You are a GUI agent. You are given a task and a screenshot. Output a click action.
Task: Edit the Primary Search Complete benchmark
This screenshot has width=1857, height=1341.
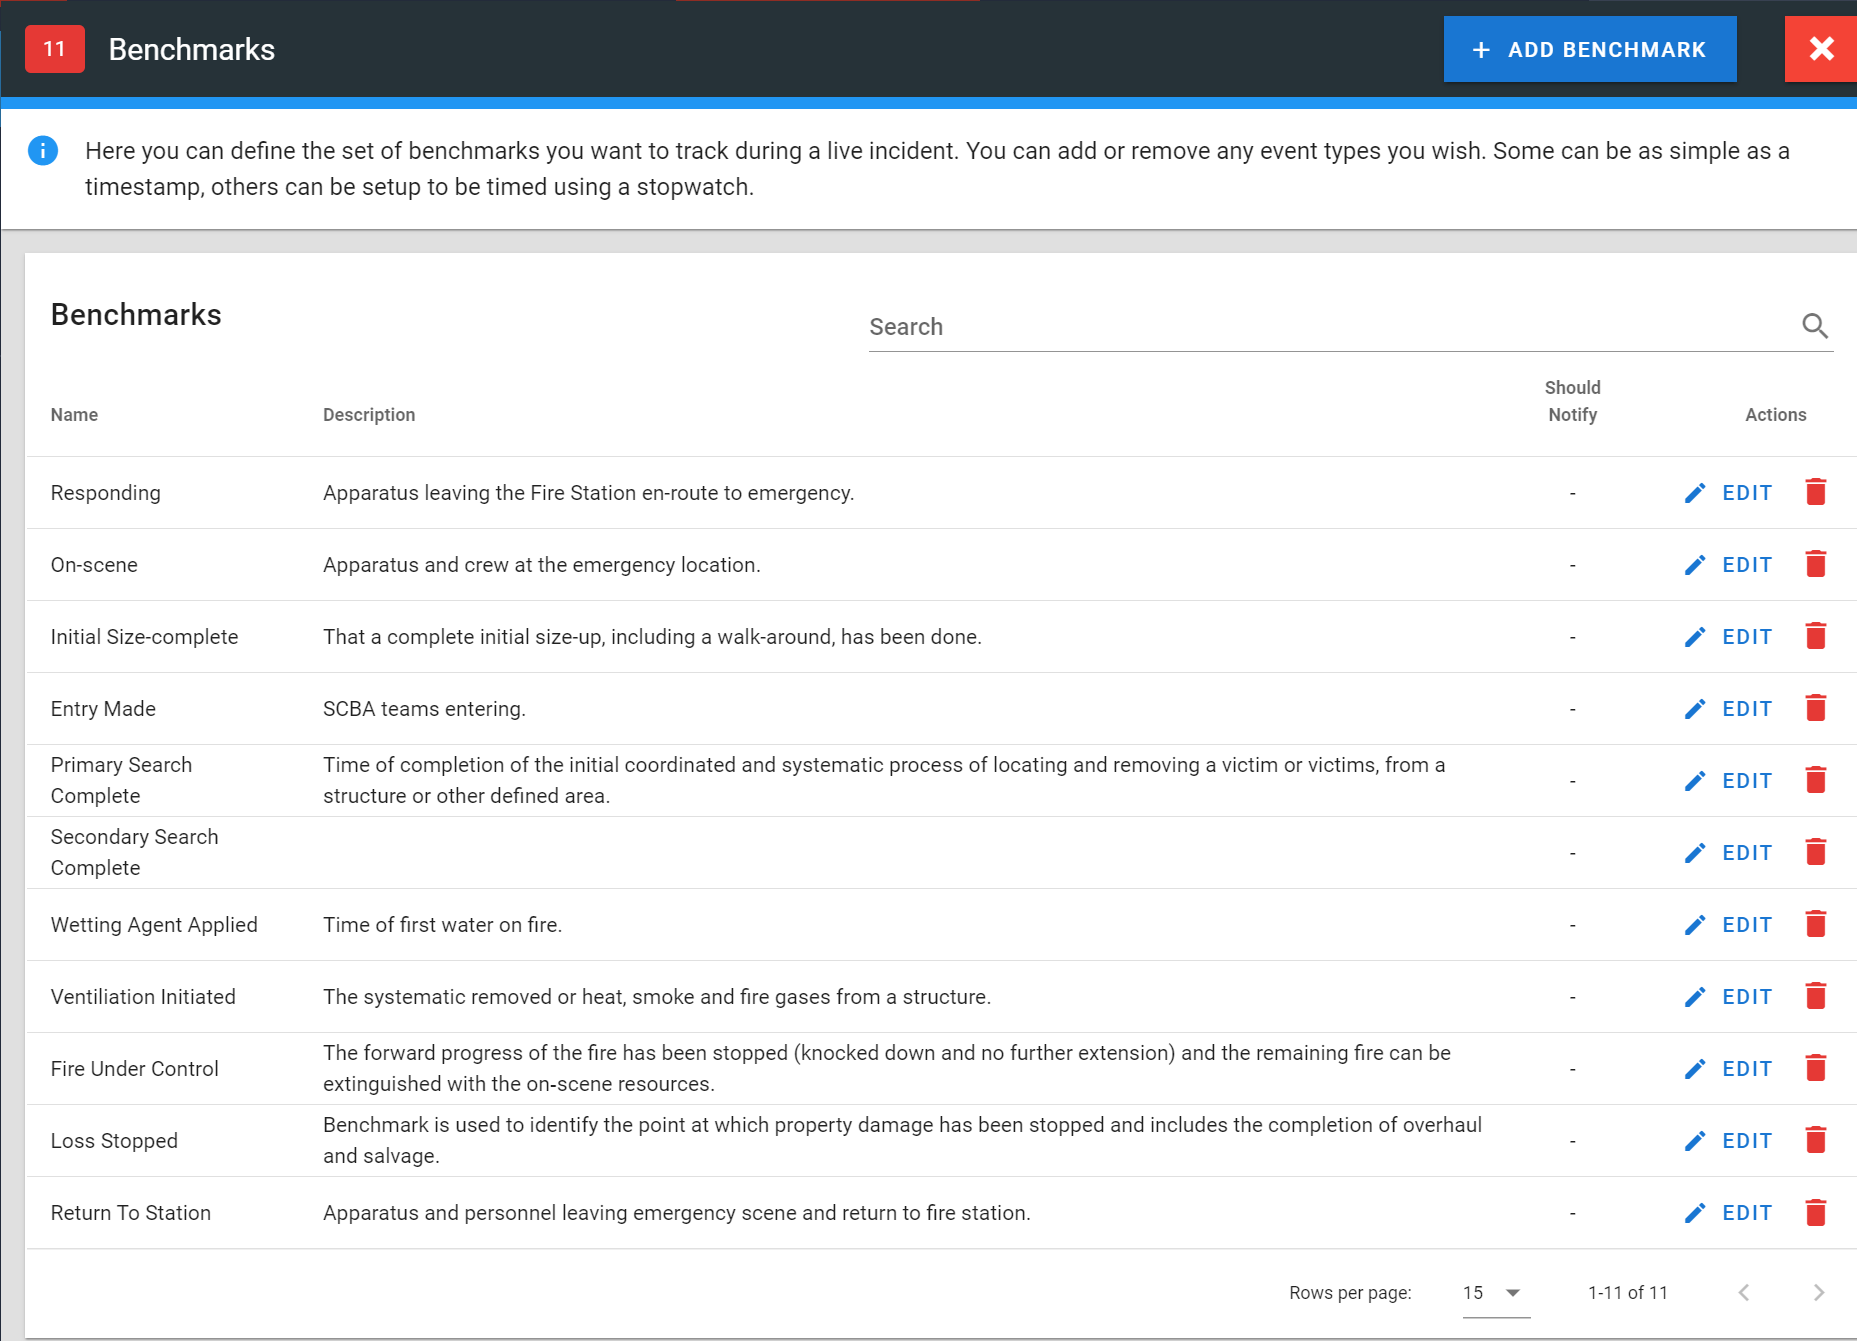(1729, 781)
